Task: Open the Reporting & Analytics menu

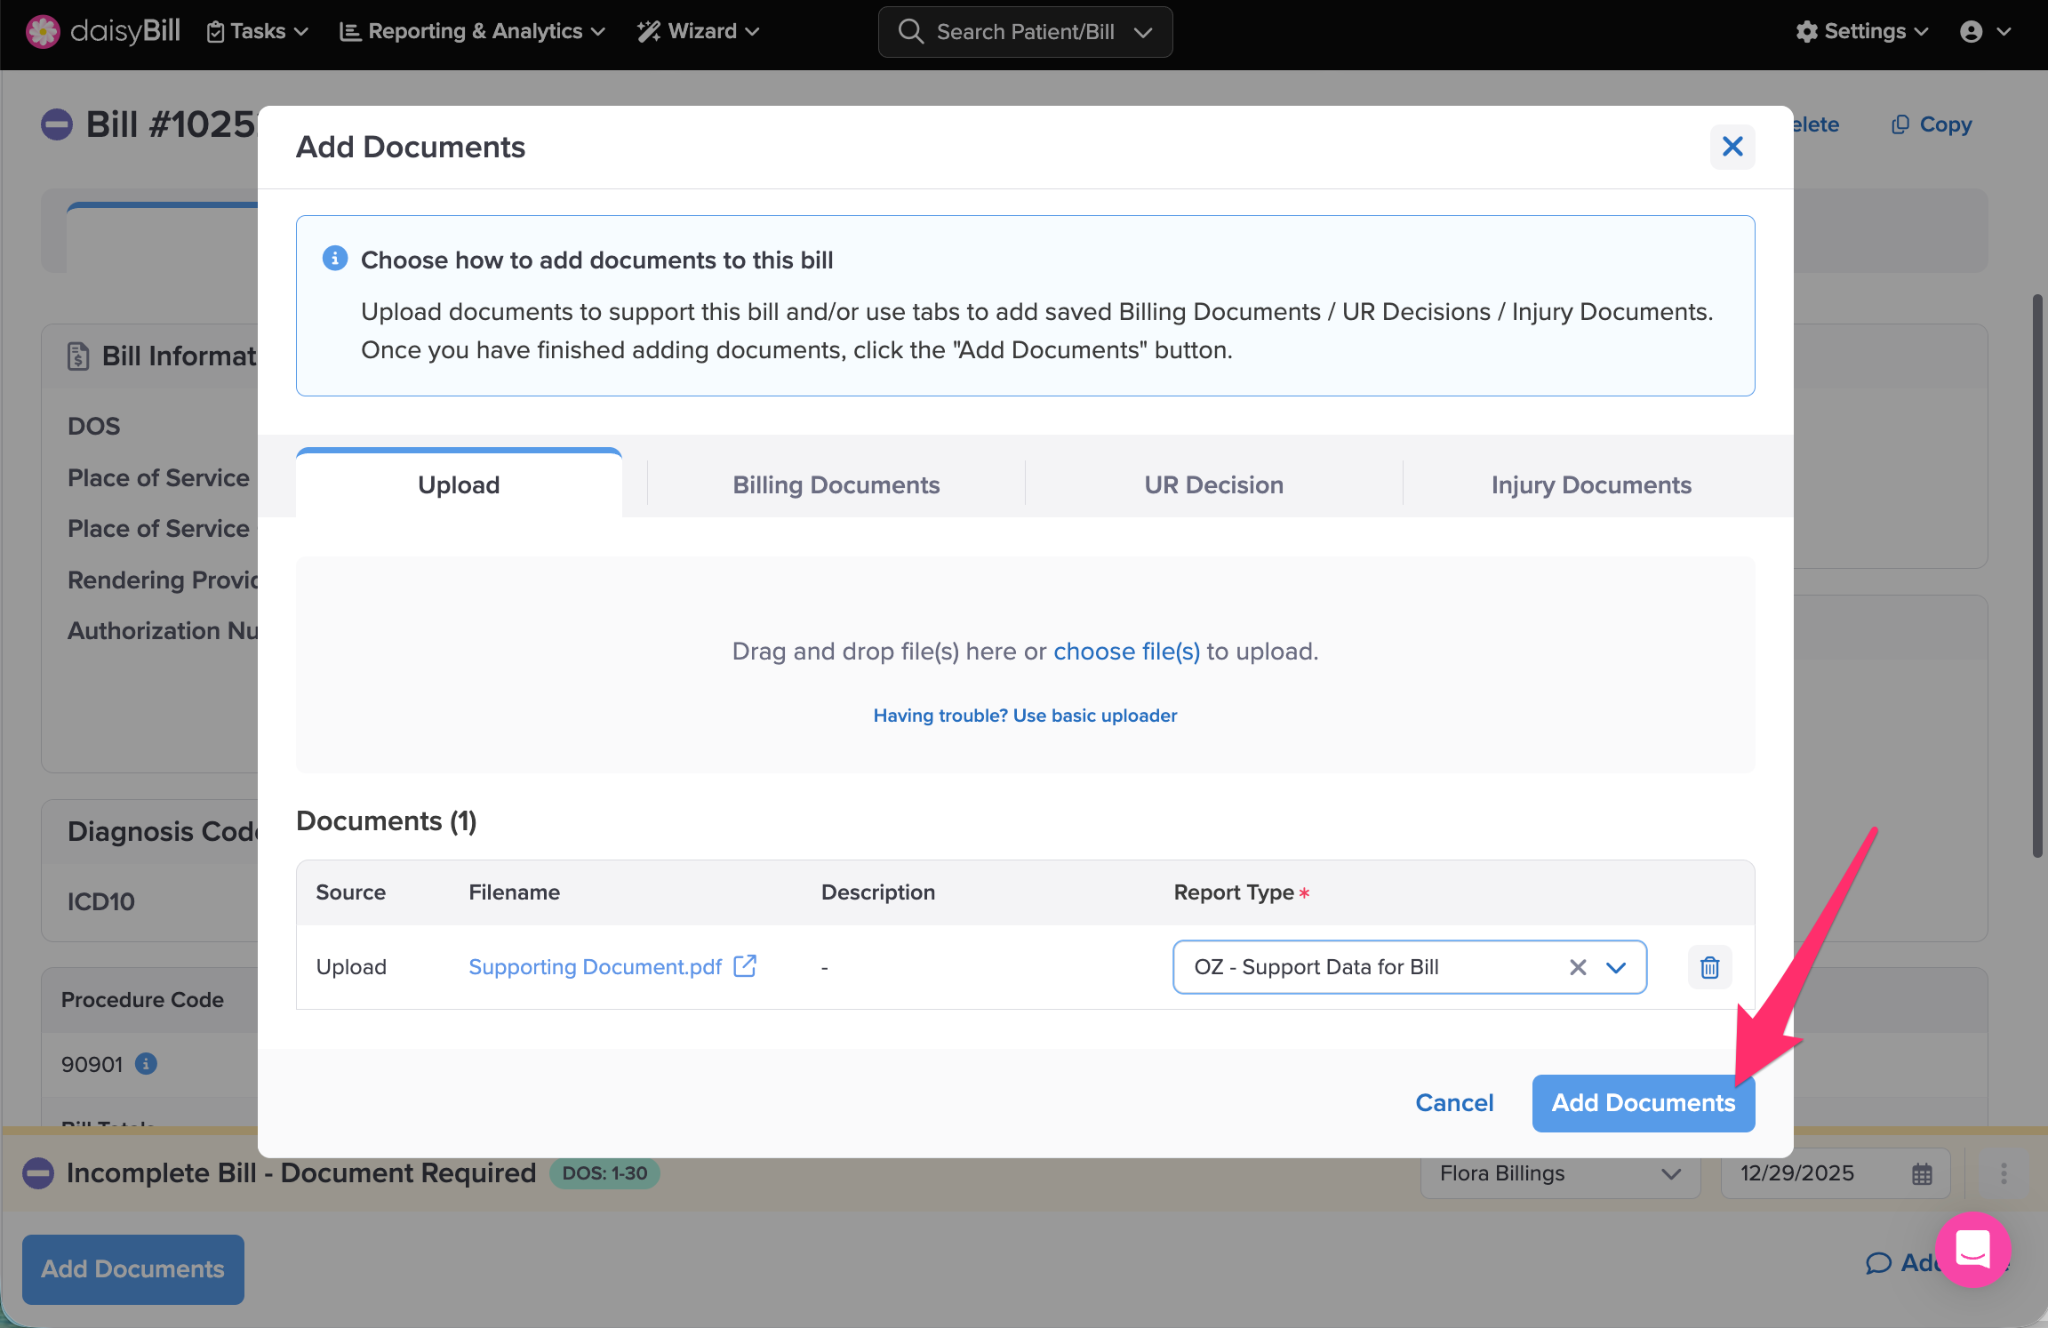Action: [x=473, y=32]
